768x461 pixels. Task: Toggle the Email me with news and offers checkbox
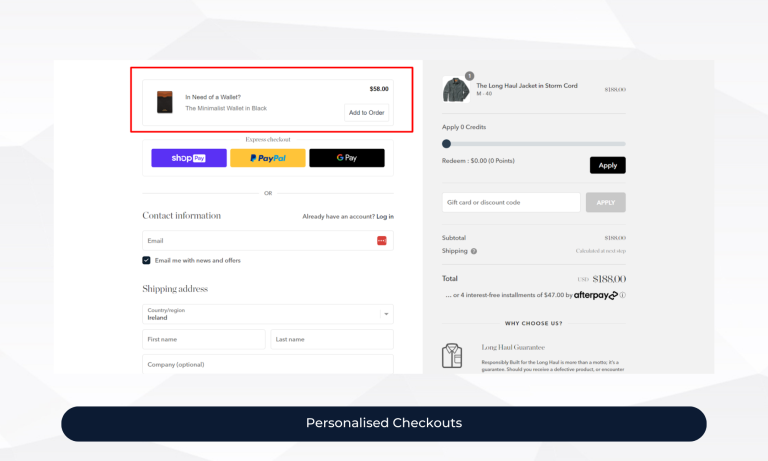(147, 260)
